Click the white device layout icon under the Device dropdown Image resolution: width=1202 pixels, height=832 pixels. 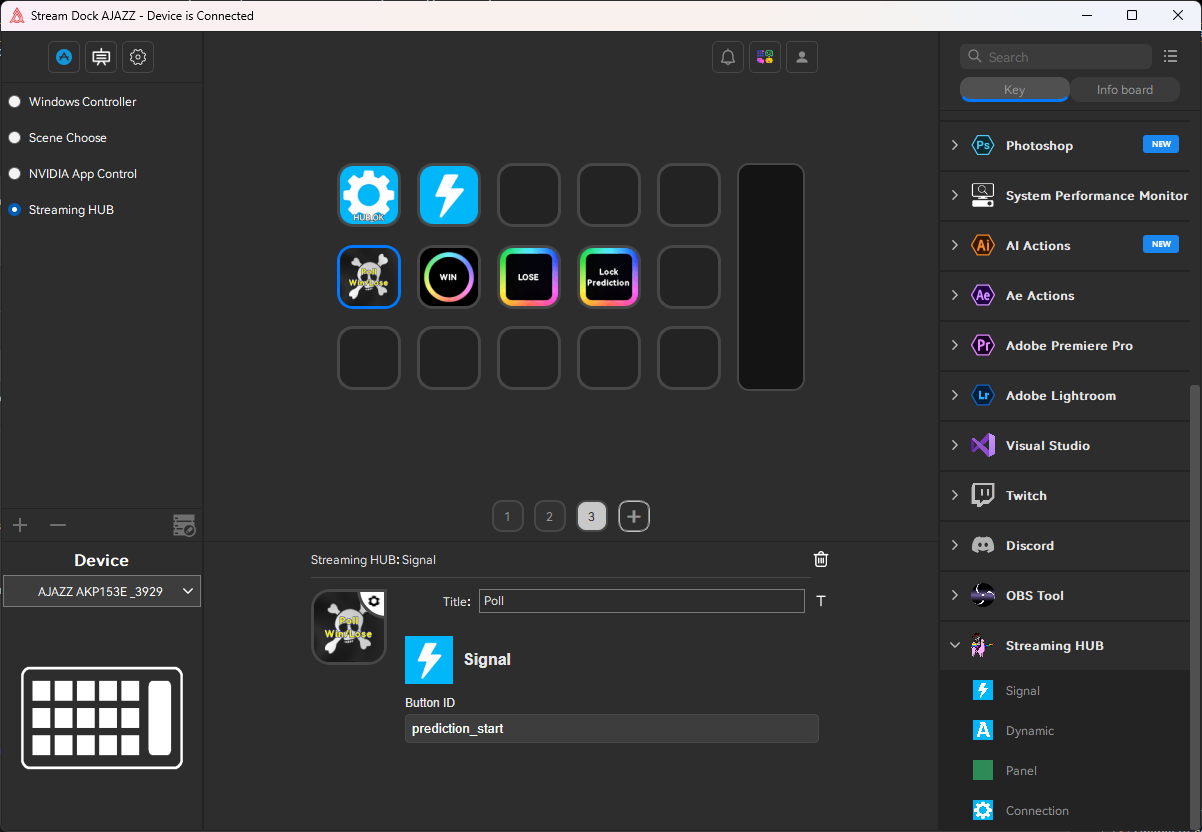pyautogui.click(x=102, y=718)
